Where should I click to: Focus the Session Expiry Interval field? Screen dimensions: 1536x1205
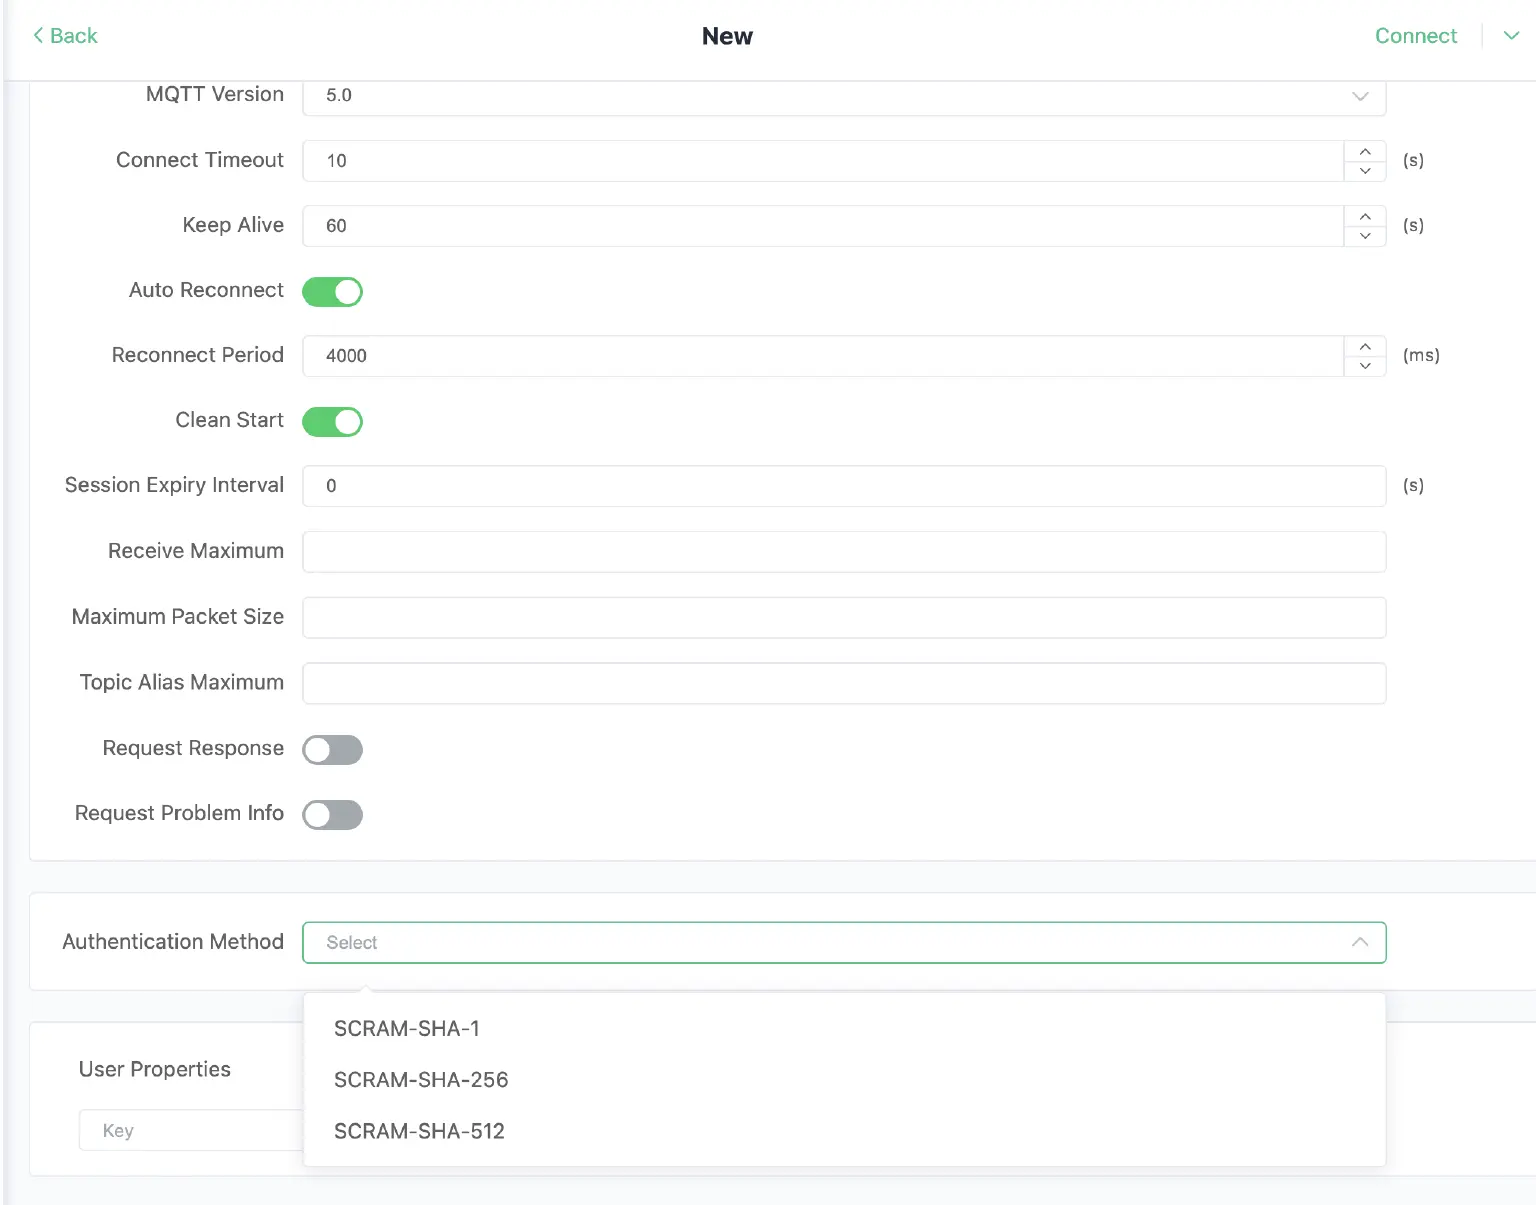pyautogui.click(x=843, y=486)
